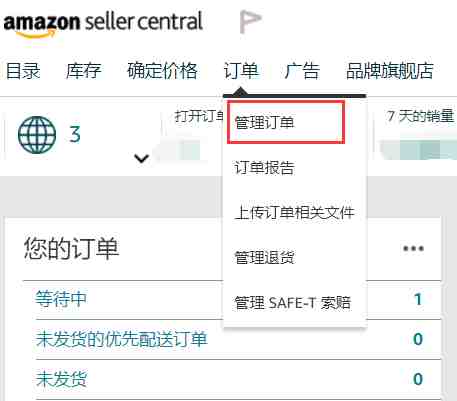Select 订单报告 from the dropdown
The image size is (457, 401).
click(264, 168)
